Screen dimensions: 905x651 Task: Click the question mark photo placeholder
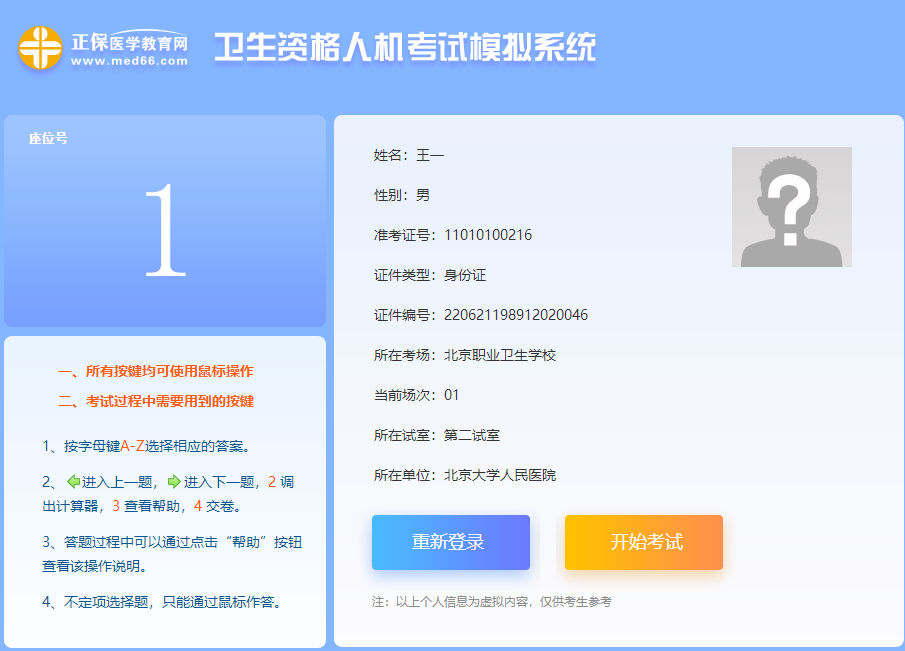click(x=791, y=205)
